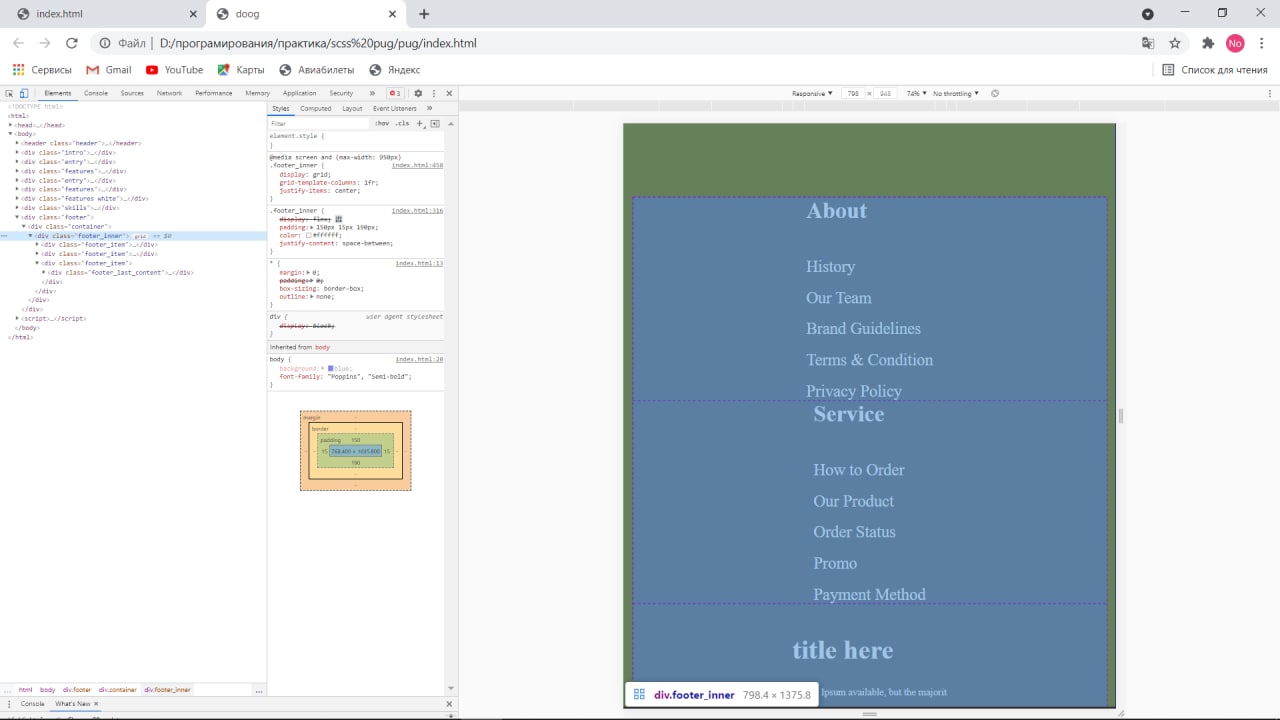
Task: Expand the header class="header" node
Action: pos(18,143)
